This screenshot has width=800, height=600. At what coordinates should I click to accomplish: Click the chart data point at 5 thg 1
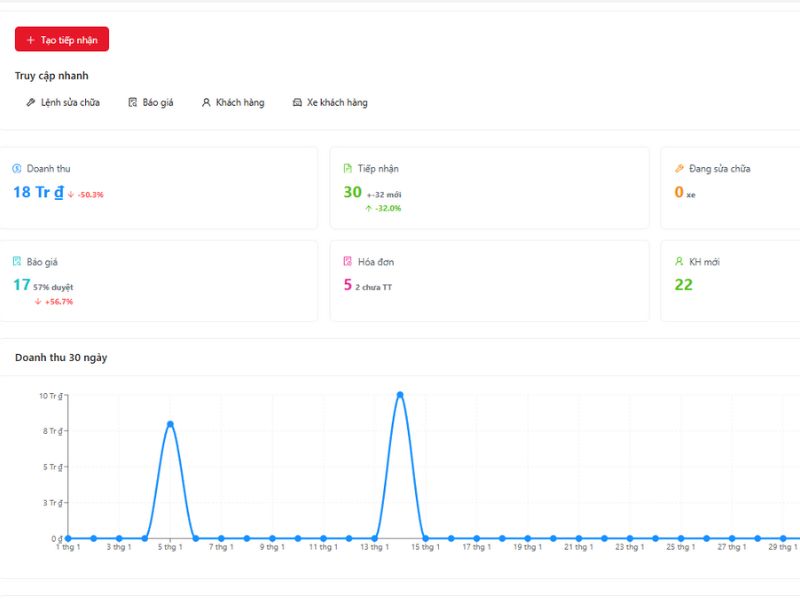pos(170,424)
